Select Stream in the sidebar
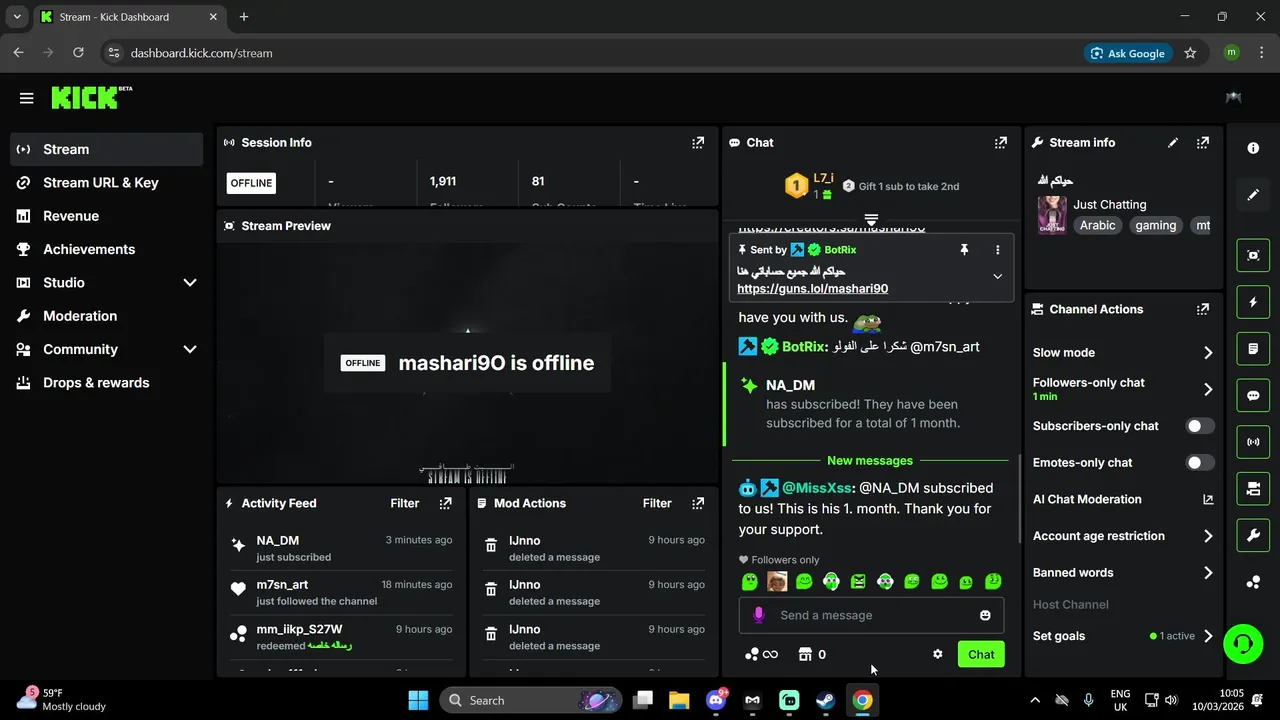Image resolution: width=1280 pixels, height=720 pixels. 106,150
